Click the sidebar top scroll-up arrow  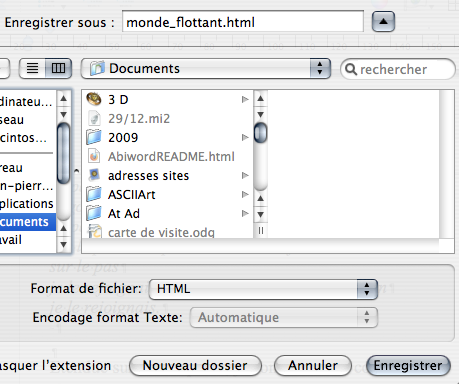coord(63,98)
